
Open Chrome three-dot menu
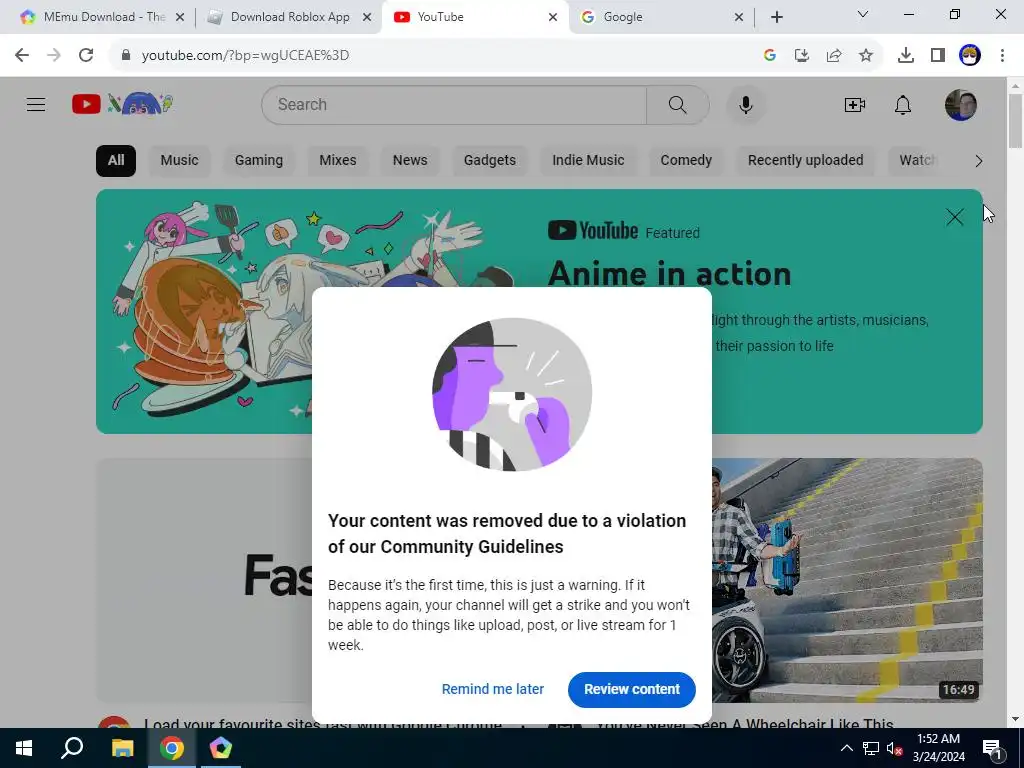tap(1002, 55)
